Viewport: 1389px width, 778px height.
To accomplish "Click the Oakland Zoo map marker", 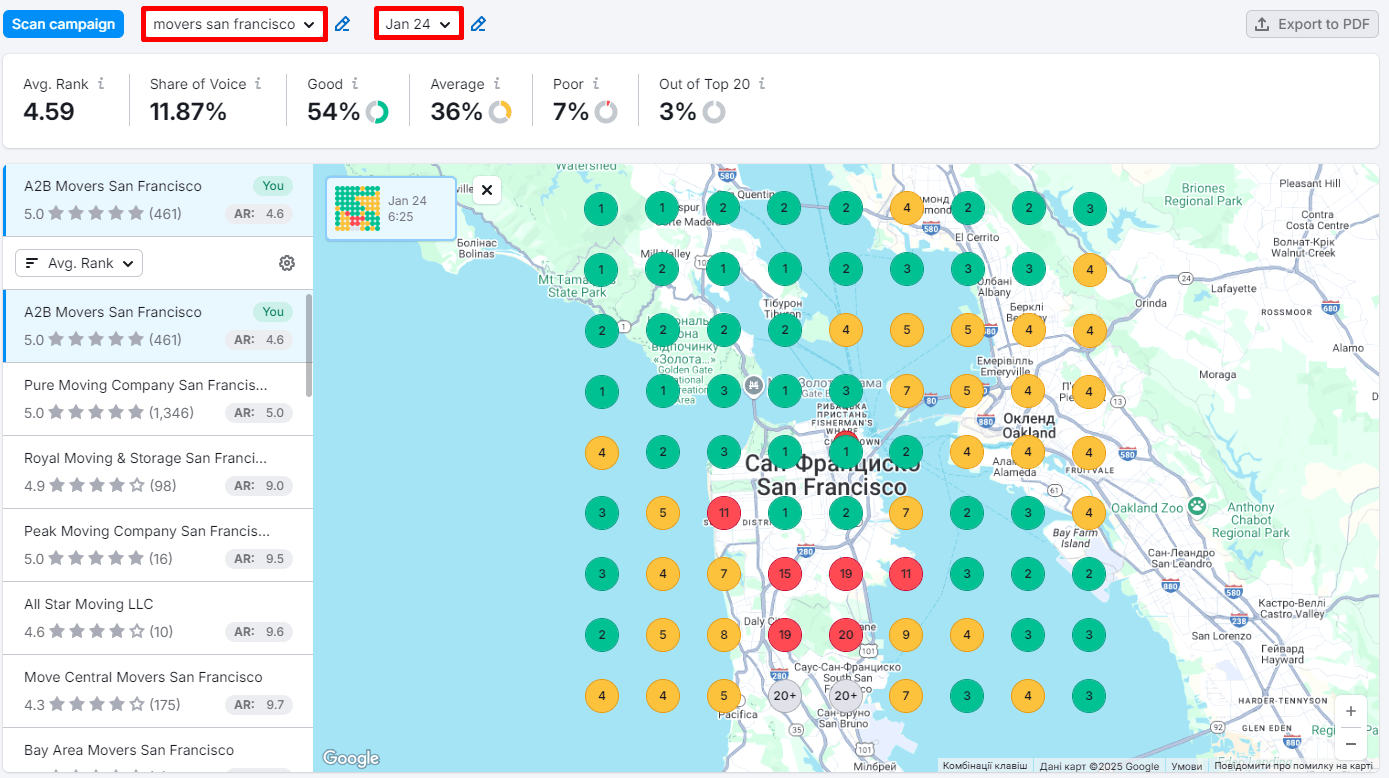I will (x=1198, y=507).
